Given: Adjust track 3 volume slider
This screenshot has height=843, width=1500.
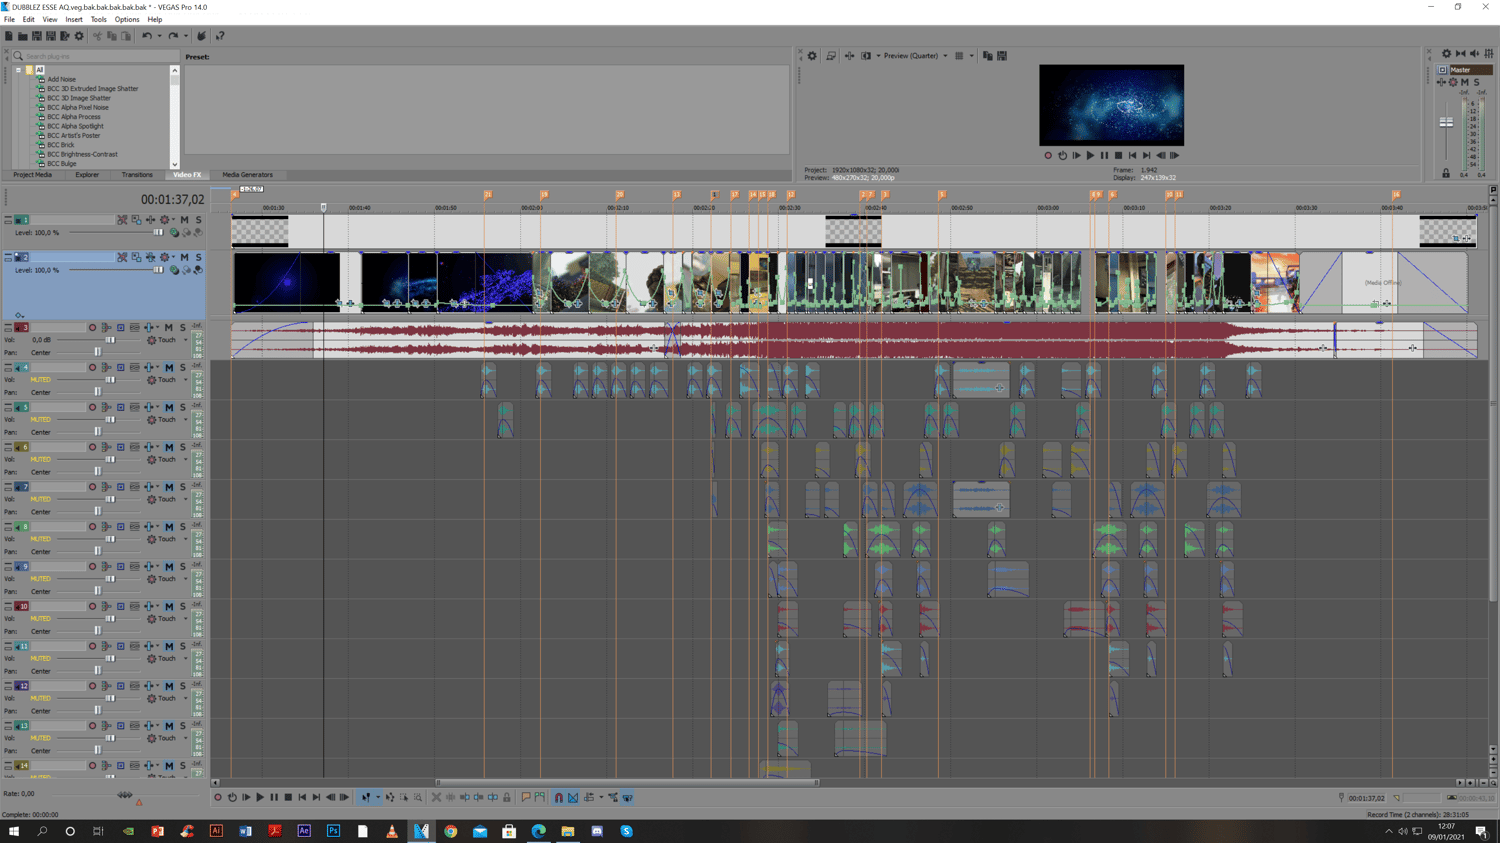Looking at the screenshot, I should (x=110, y=340).
